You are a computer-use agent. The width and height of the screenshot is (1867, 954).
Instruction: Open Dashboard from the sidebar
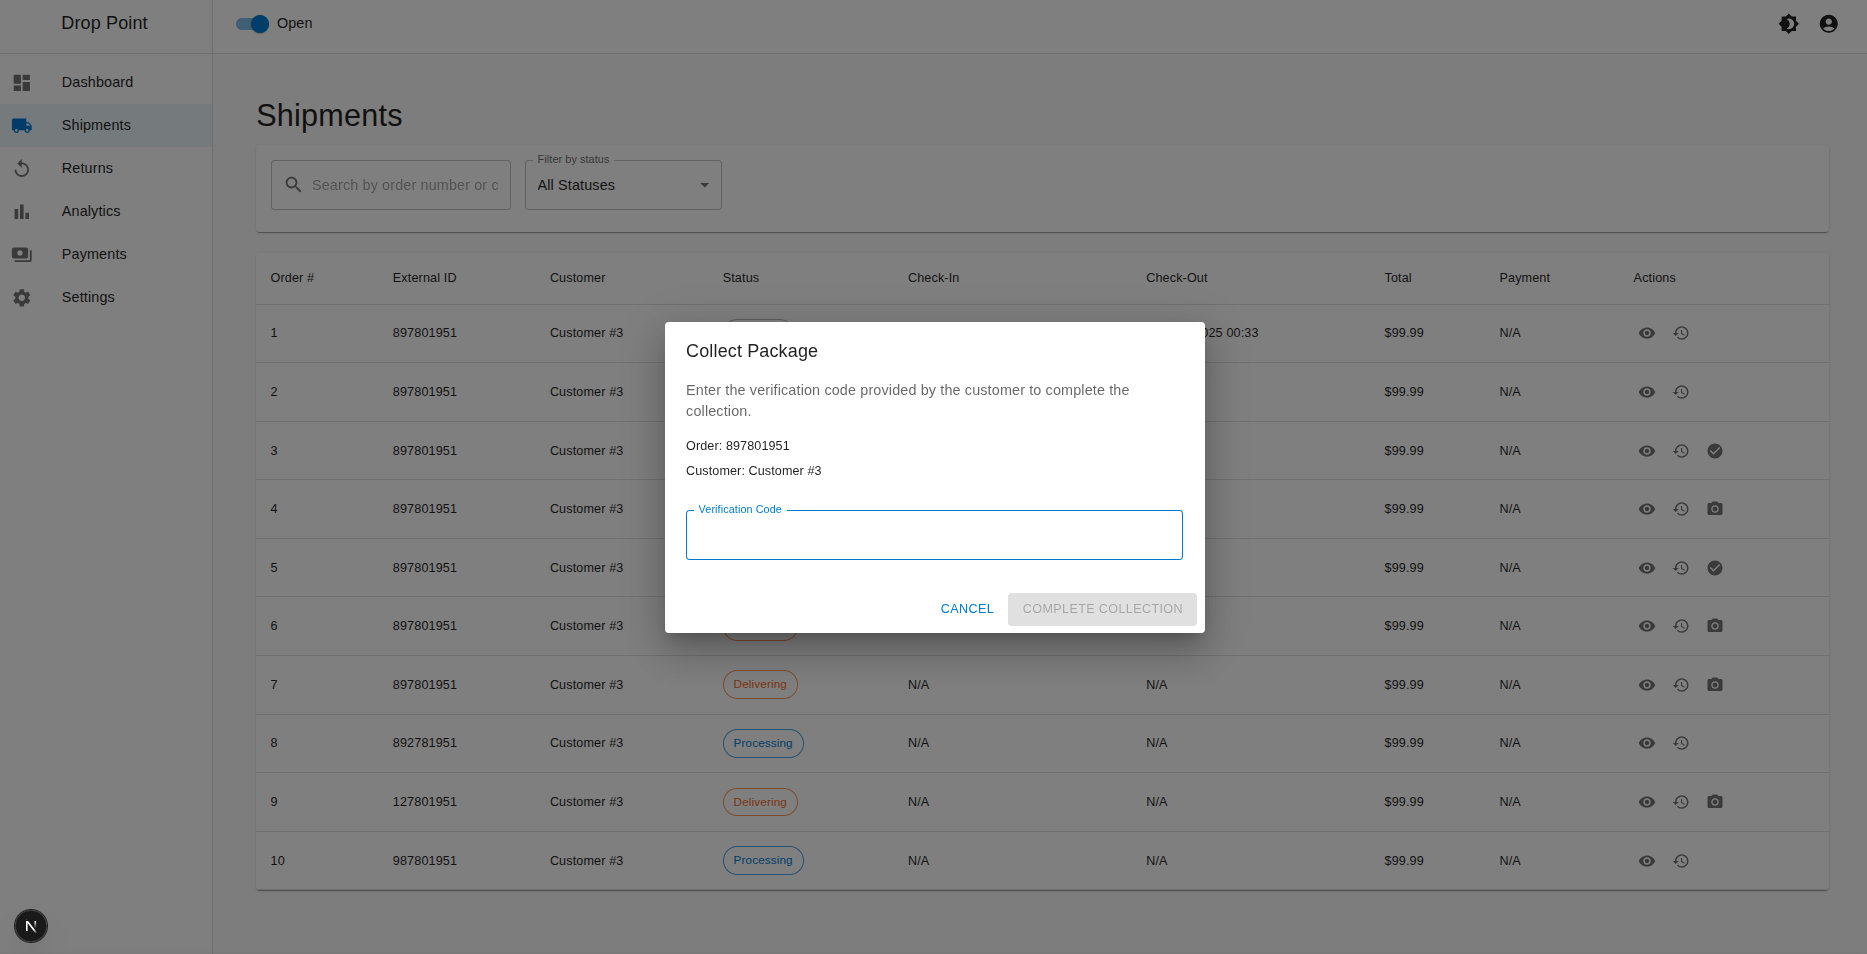tap(97, 82)
